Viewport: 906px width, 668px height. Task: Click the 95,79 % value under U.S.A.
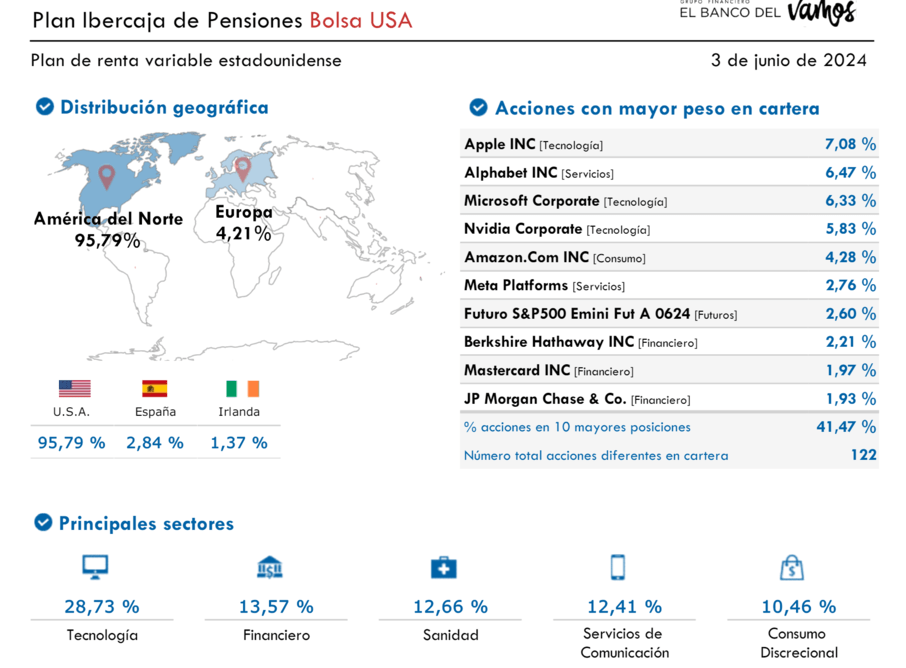pyautogui.click(x=71, y=443)
